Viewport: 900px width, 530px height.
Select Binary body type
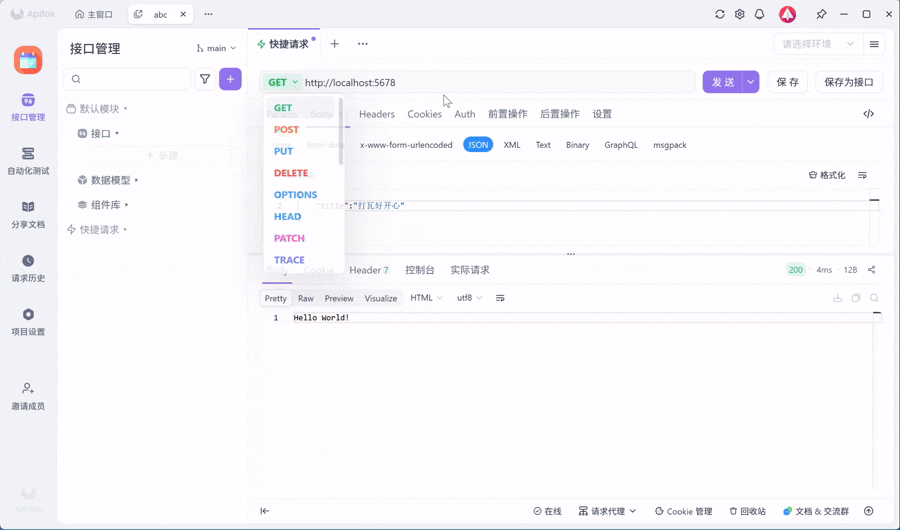(577, 145)
